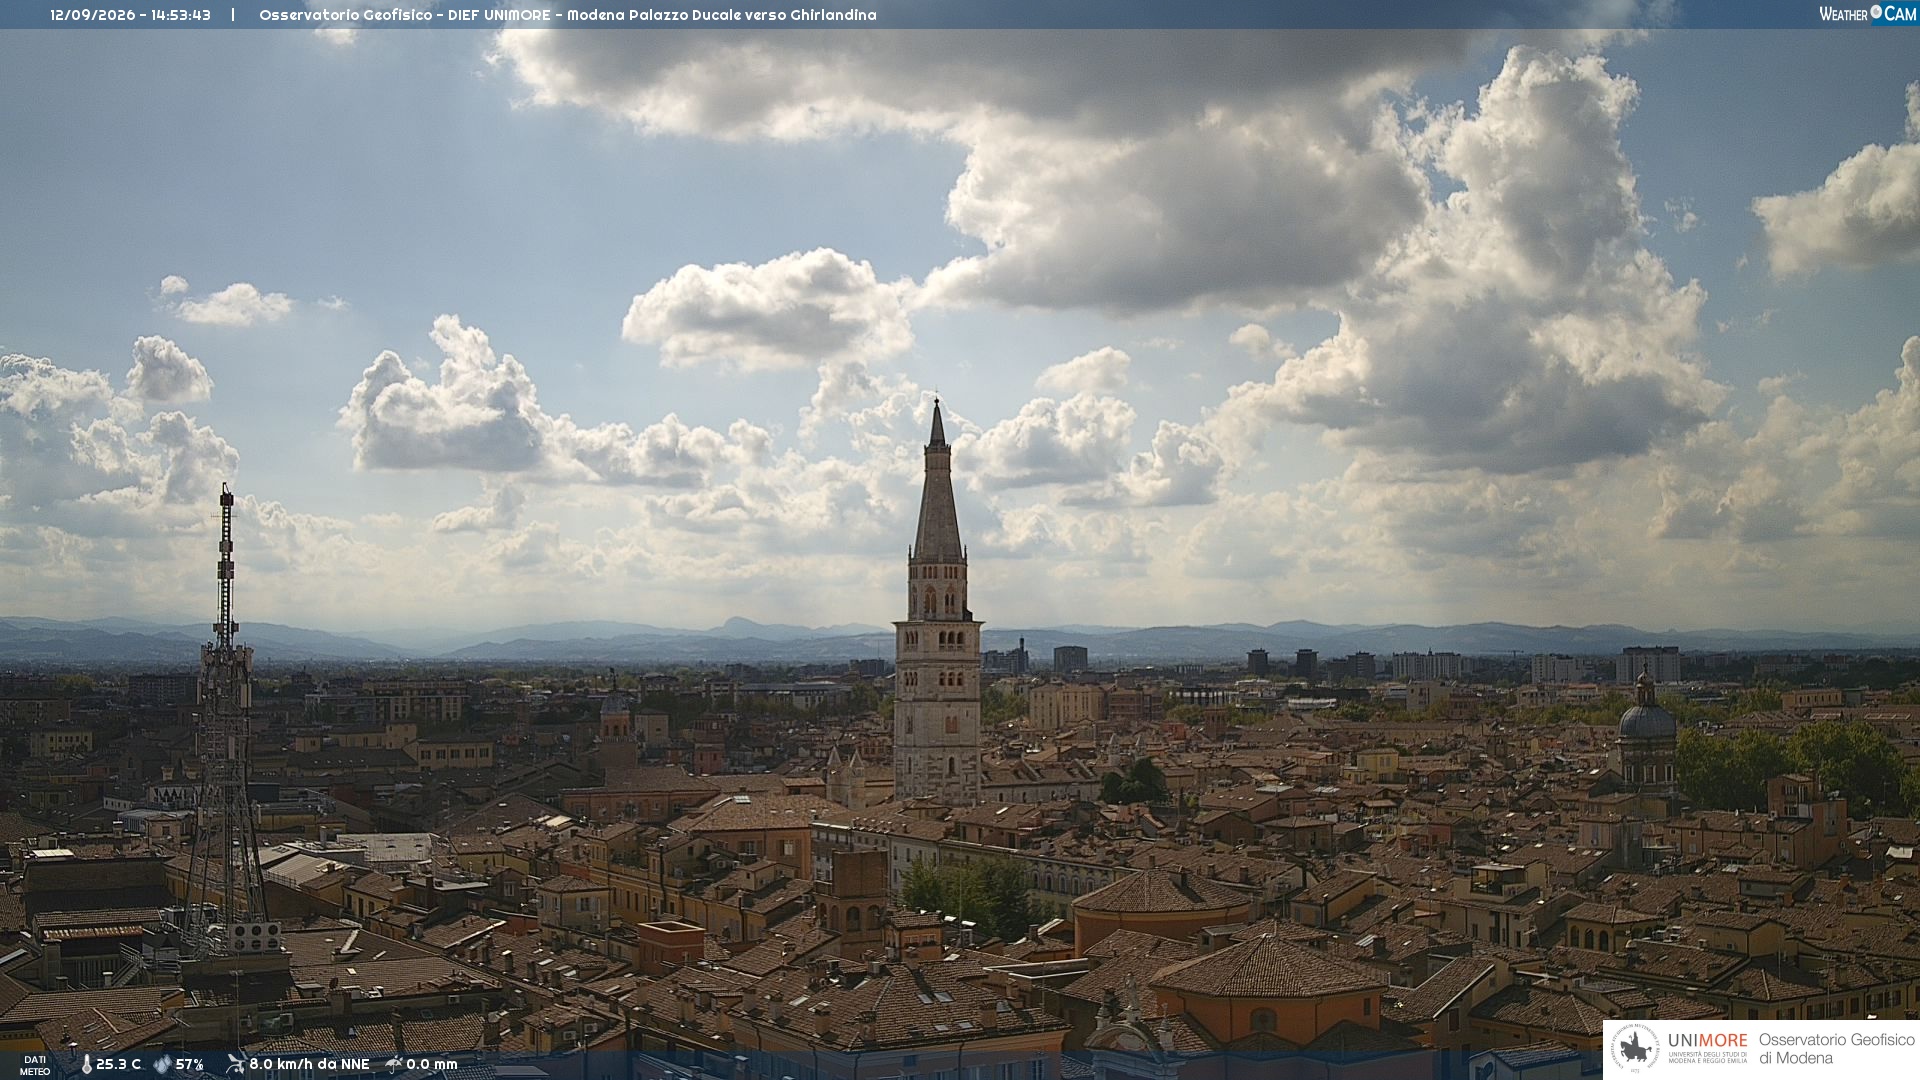Click the humidity water drops icon
Image resolution: width=1920 pixels, height=1080 pixels.
[162, 1064]
